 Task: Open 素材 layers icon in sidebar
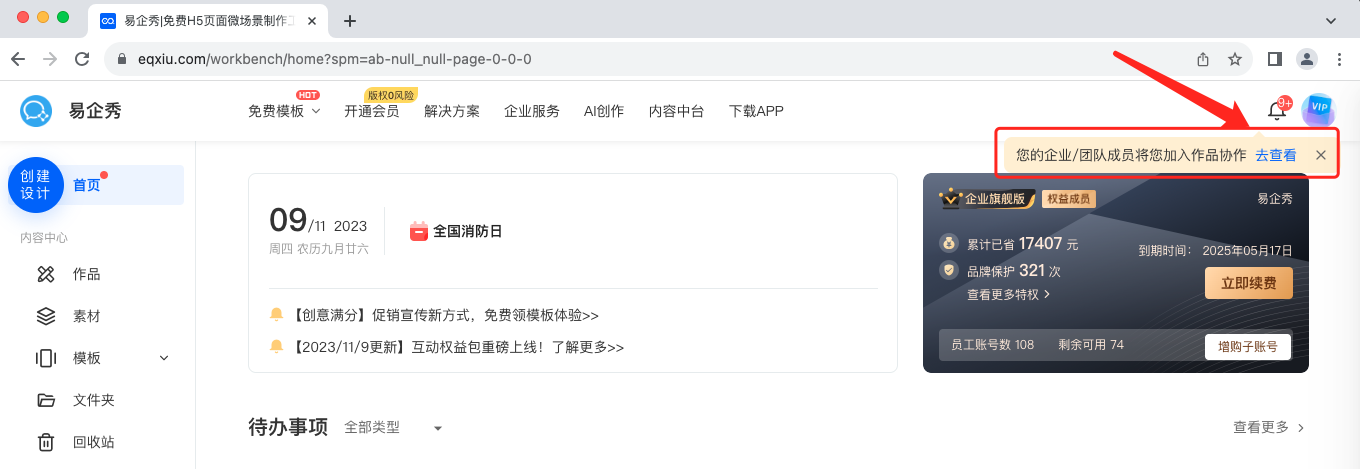(x=46, y=316)
